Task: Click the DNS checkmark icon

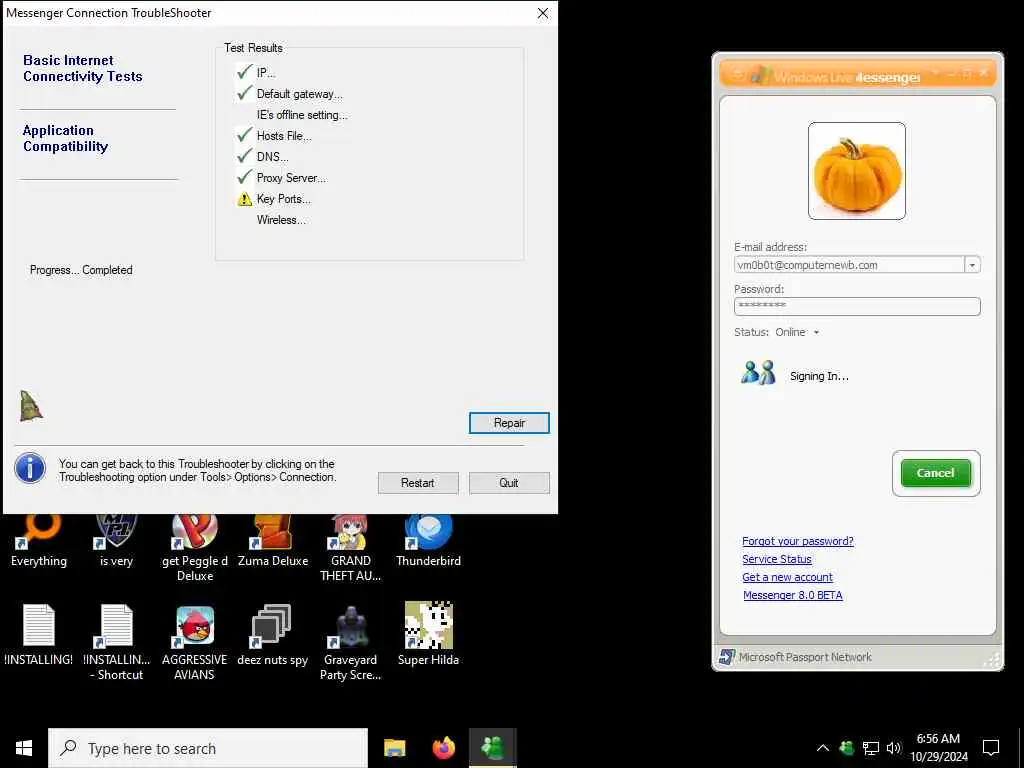Action: (244, 156)
